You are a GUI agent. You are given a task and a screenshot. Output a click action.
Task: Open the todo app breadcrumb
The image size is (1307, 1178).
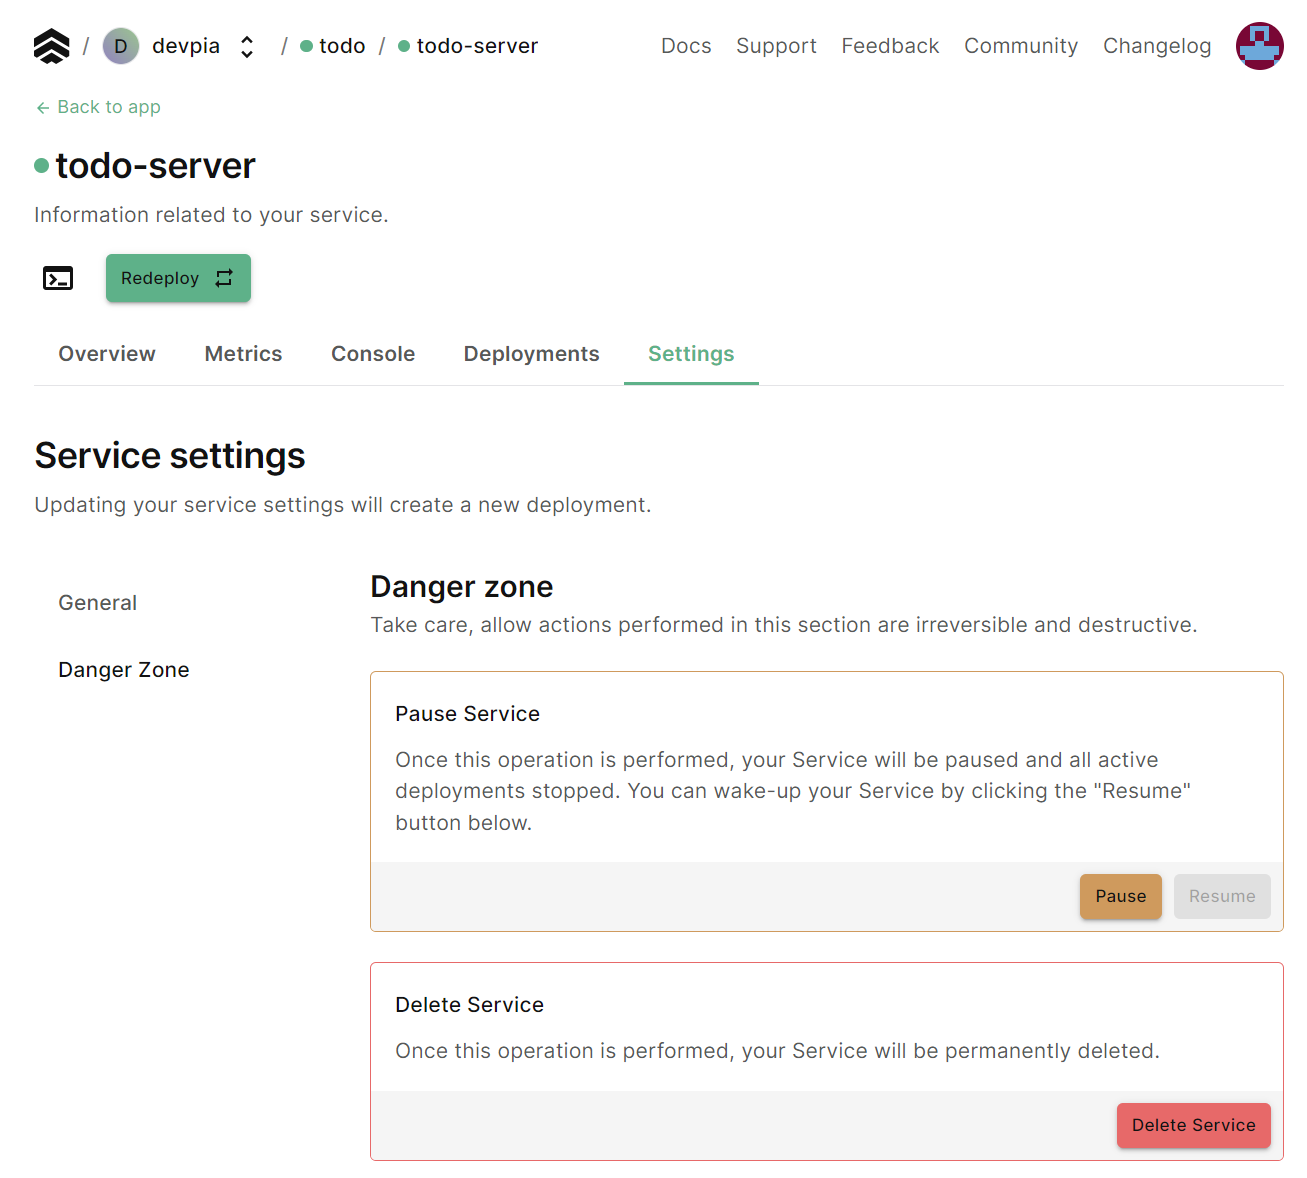click(341, 46)
